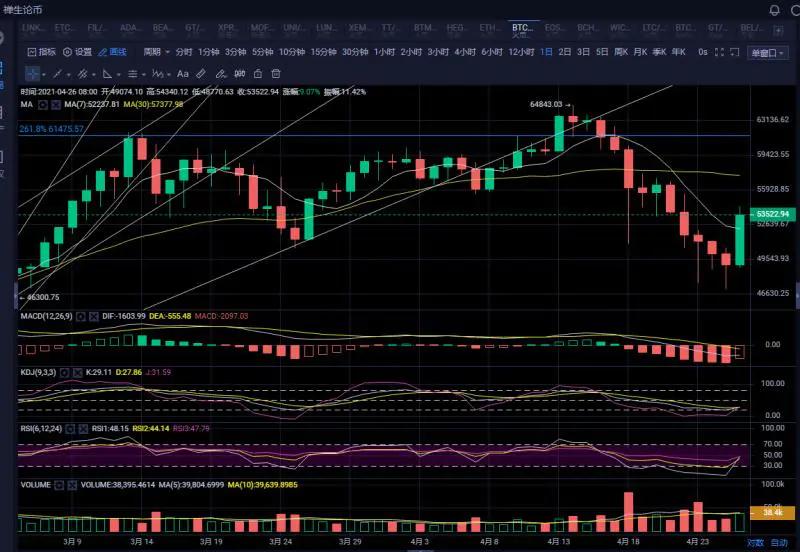Select the ruler measure tool
Image resolution: width=800 pixels, height=552 pixels.
click(x=201, y=74)
